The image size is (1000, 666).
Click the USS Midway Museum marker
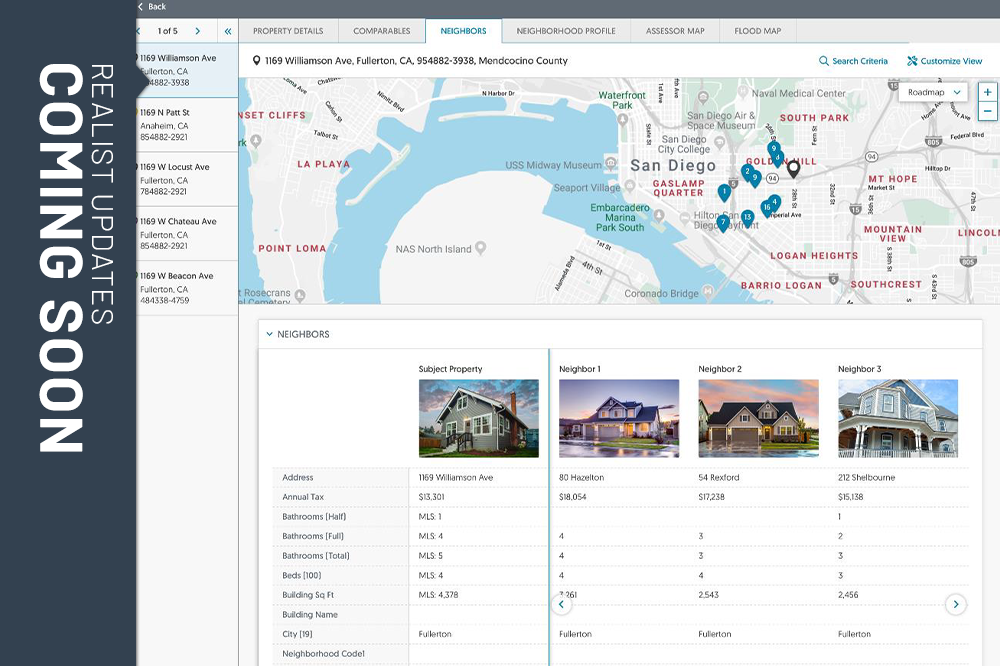[611, 163]
